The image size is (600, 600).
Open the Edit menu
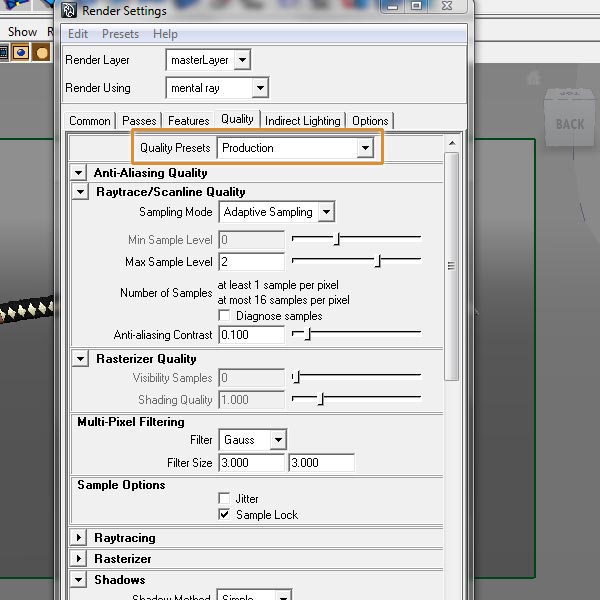[x=78, y=34]
